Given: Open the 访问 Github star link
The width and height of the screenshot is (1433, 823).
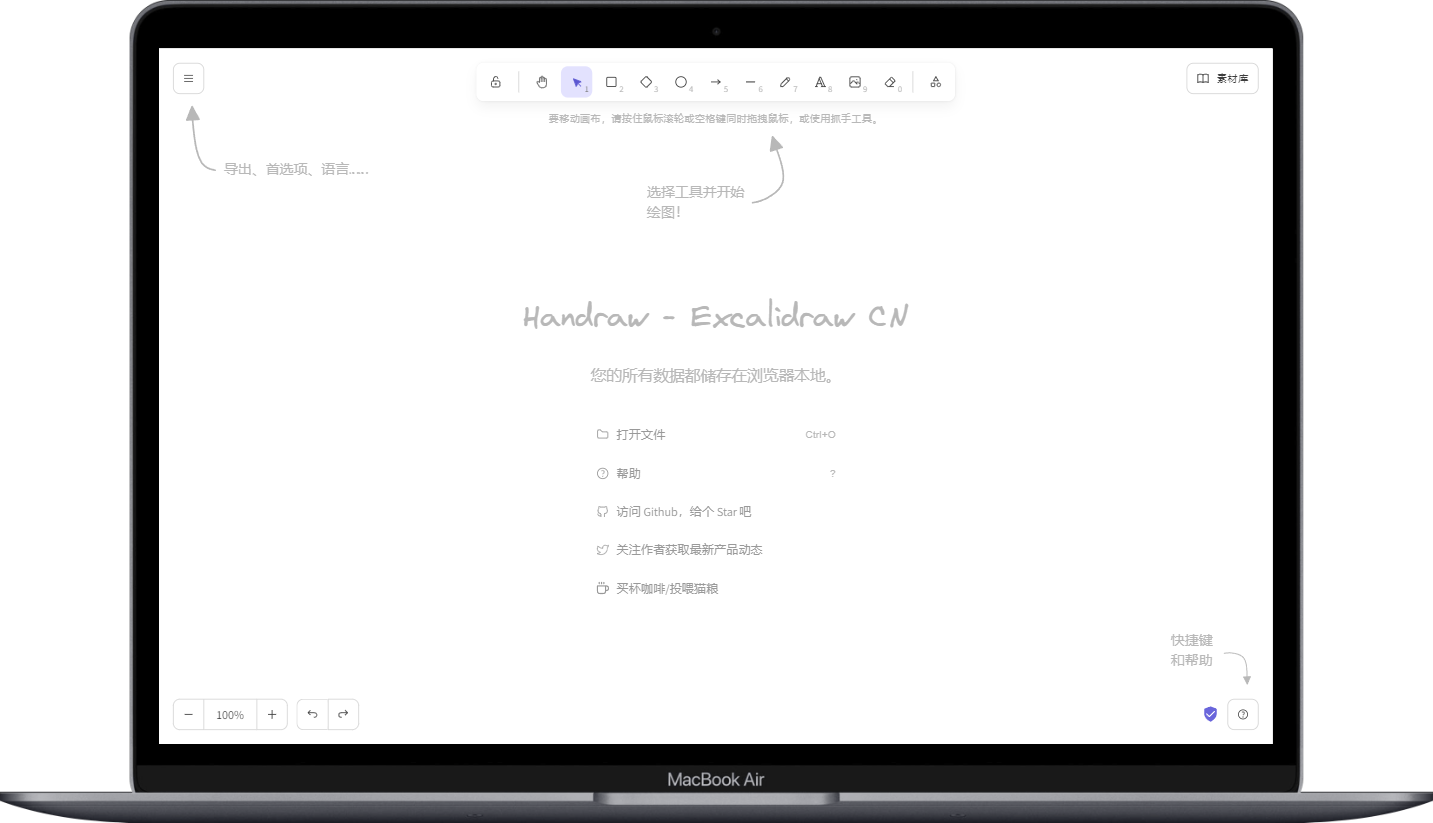Looking at the screenshot, I should (x=716, y=511).
